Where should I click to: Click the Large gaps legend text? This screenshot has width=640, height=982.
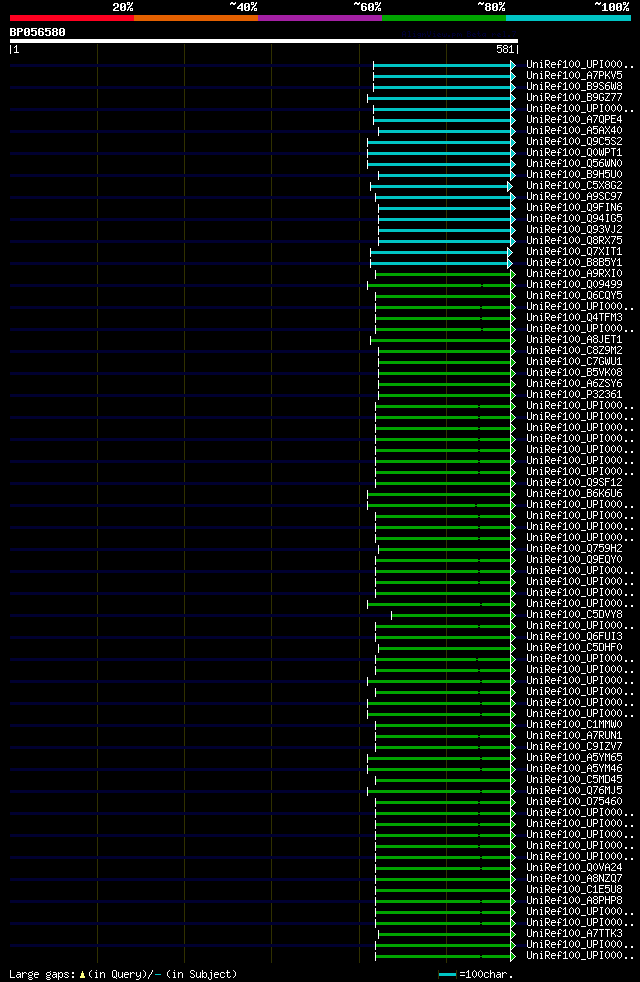(123, 974)
